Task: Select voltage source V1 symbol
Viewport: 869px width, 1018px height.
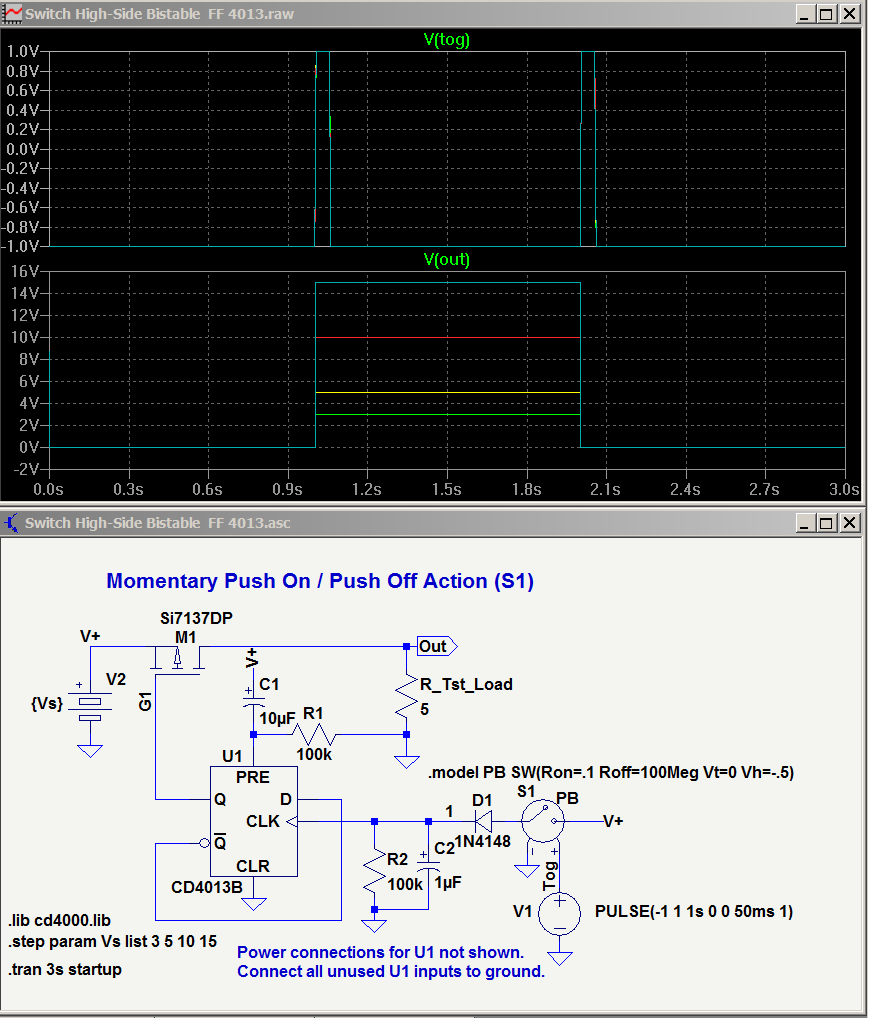Action: 560,913
